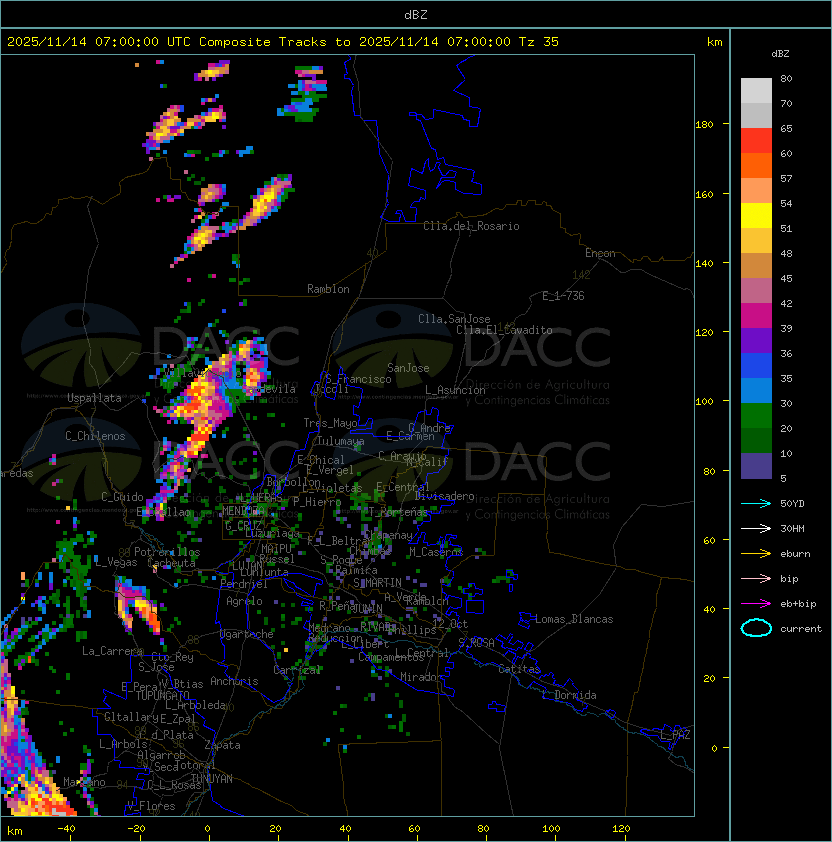Click the 'Agrelo' map label
Image resolution: width=832 pixels, height=842 pixels.
[x=244, y=601]
